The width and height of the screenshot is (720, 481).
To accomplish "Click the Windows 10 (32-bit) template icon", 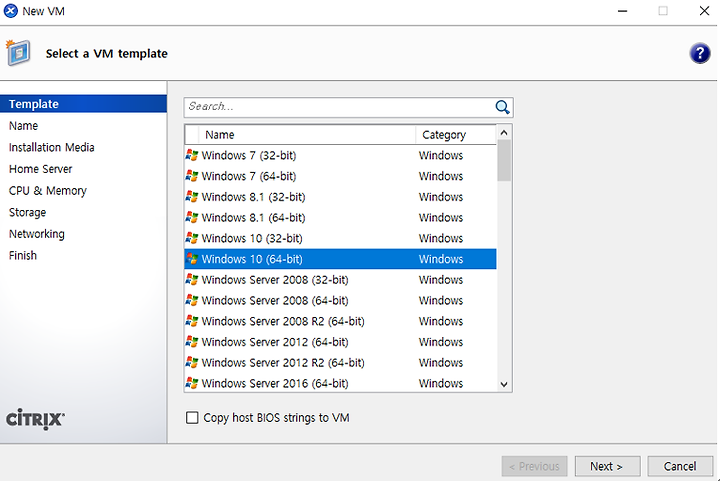I will (192, 238).
